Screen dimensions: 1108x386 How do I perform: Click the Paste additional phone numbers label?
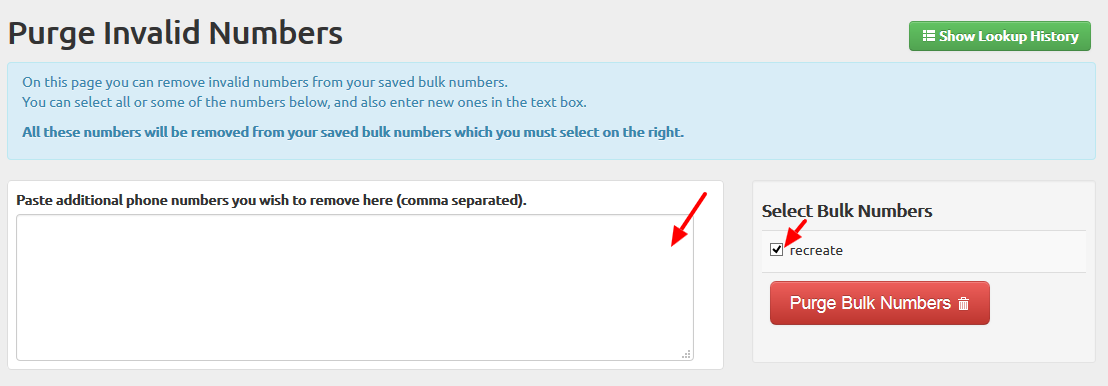271,200
